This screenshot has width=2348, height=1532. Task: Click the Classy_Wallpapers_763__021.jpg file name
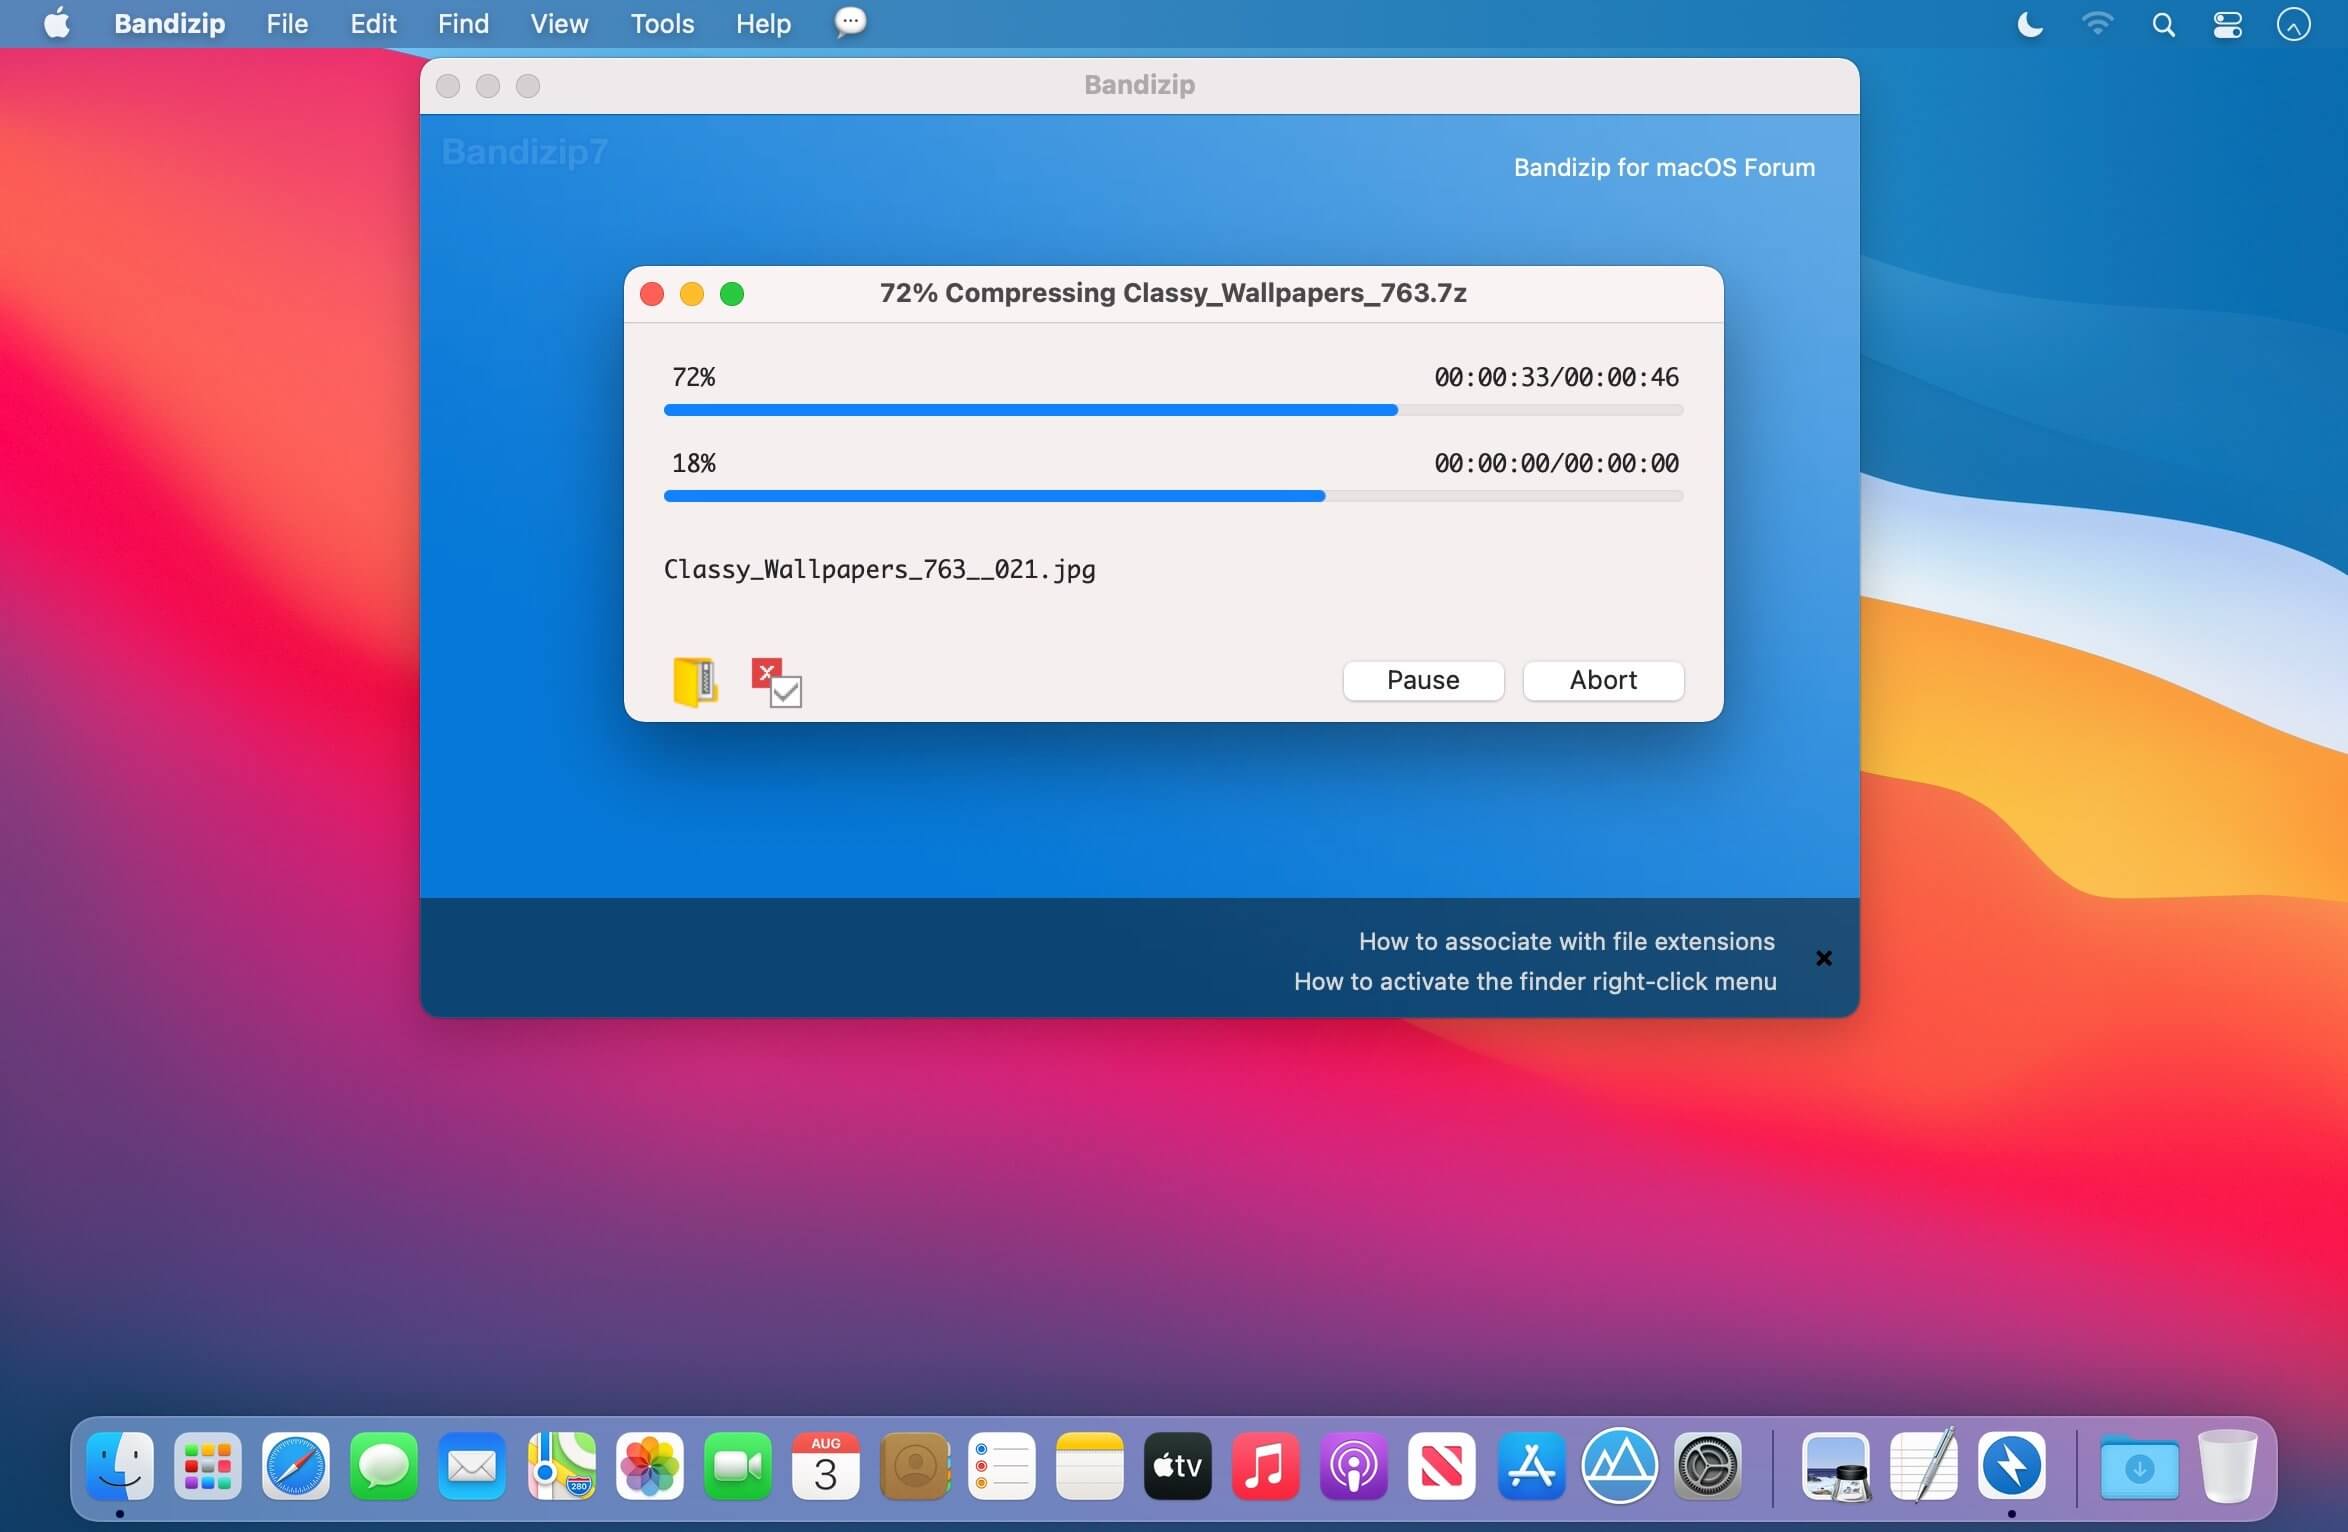879,569
